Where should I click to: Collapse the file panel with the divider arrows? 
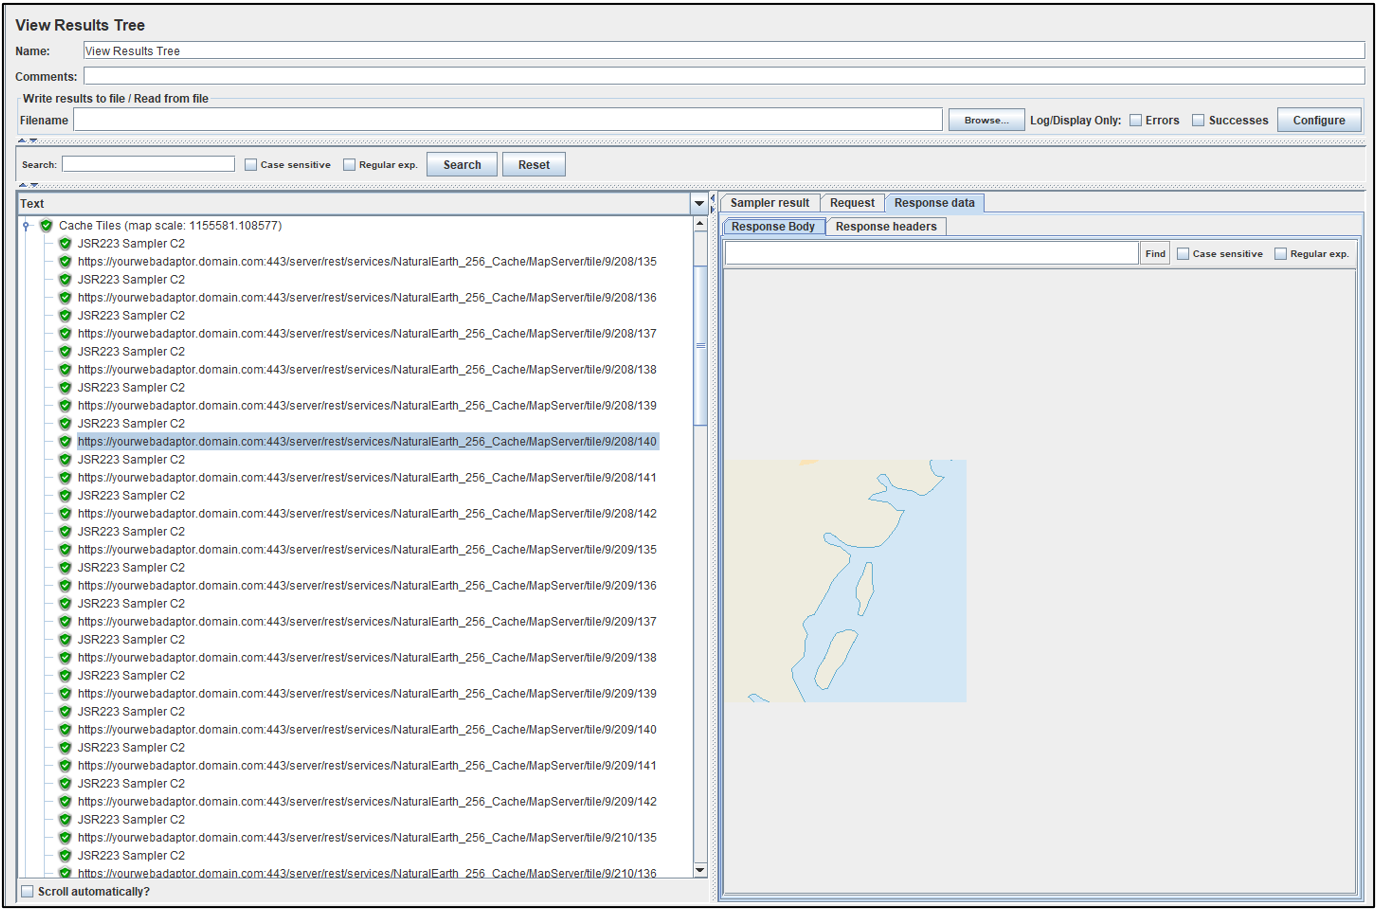click(x=28, y=141)
